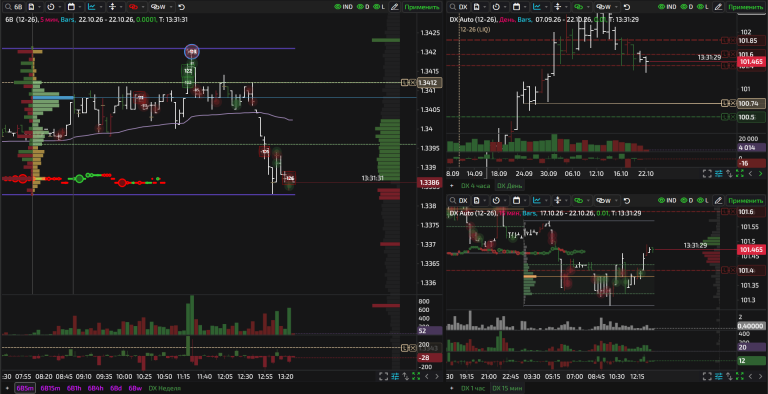Click the circled 128 marker at 6B high
This screenshot has width=768, height=394.
[x=192, y=51]
